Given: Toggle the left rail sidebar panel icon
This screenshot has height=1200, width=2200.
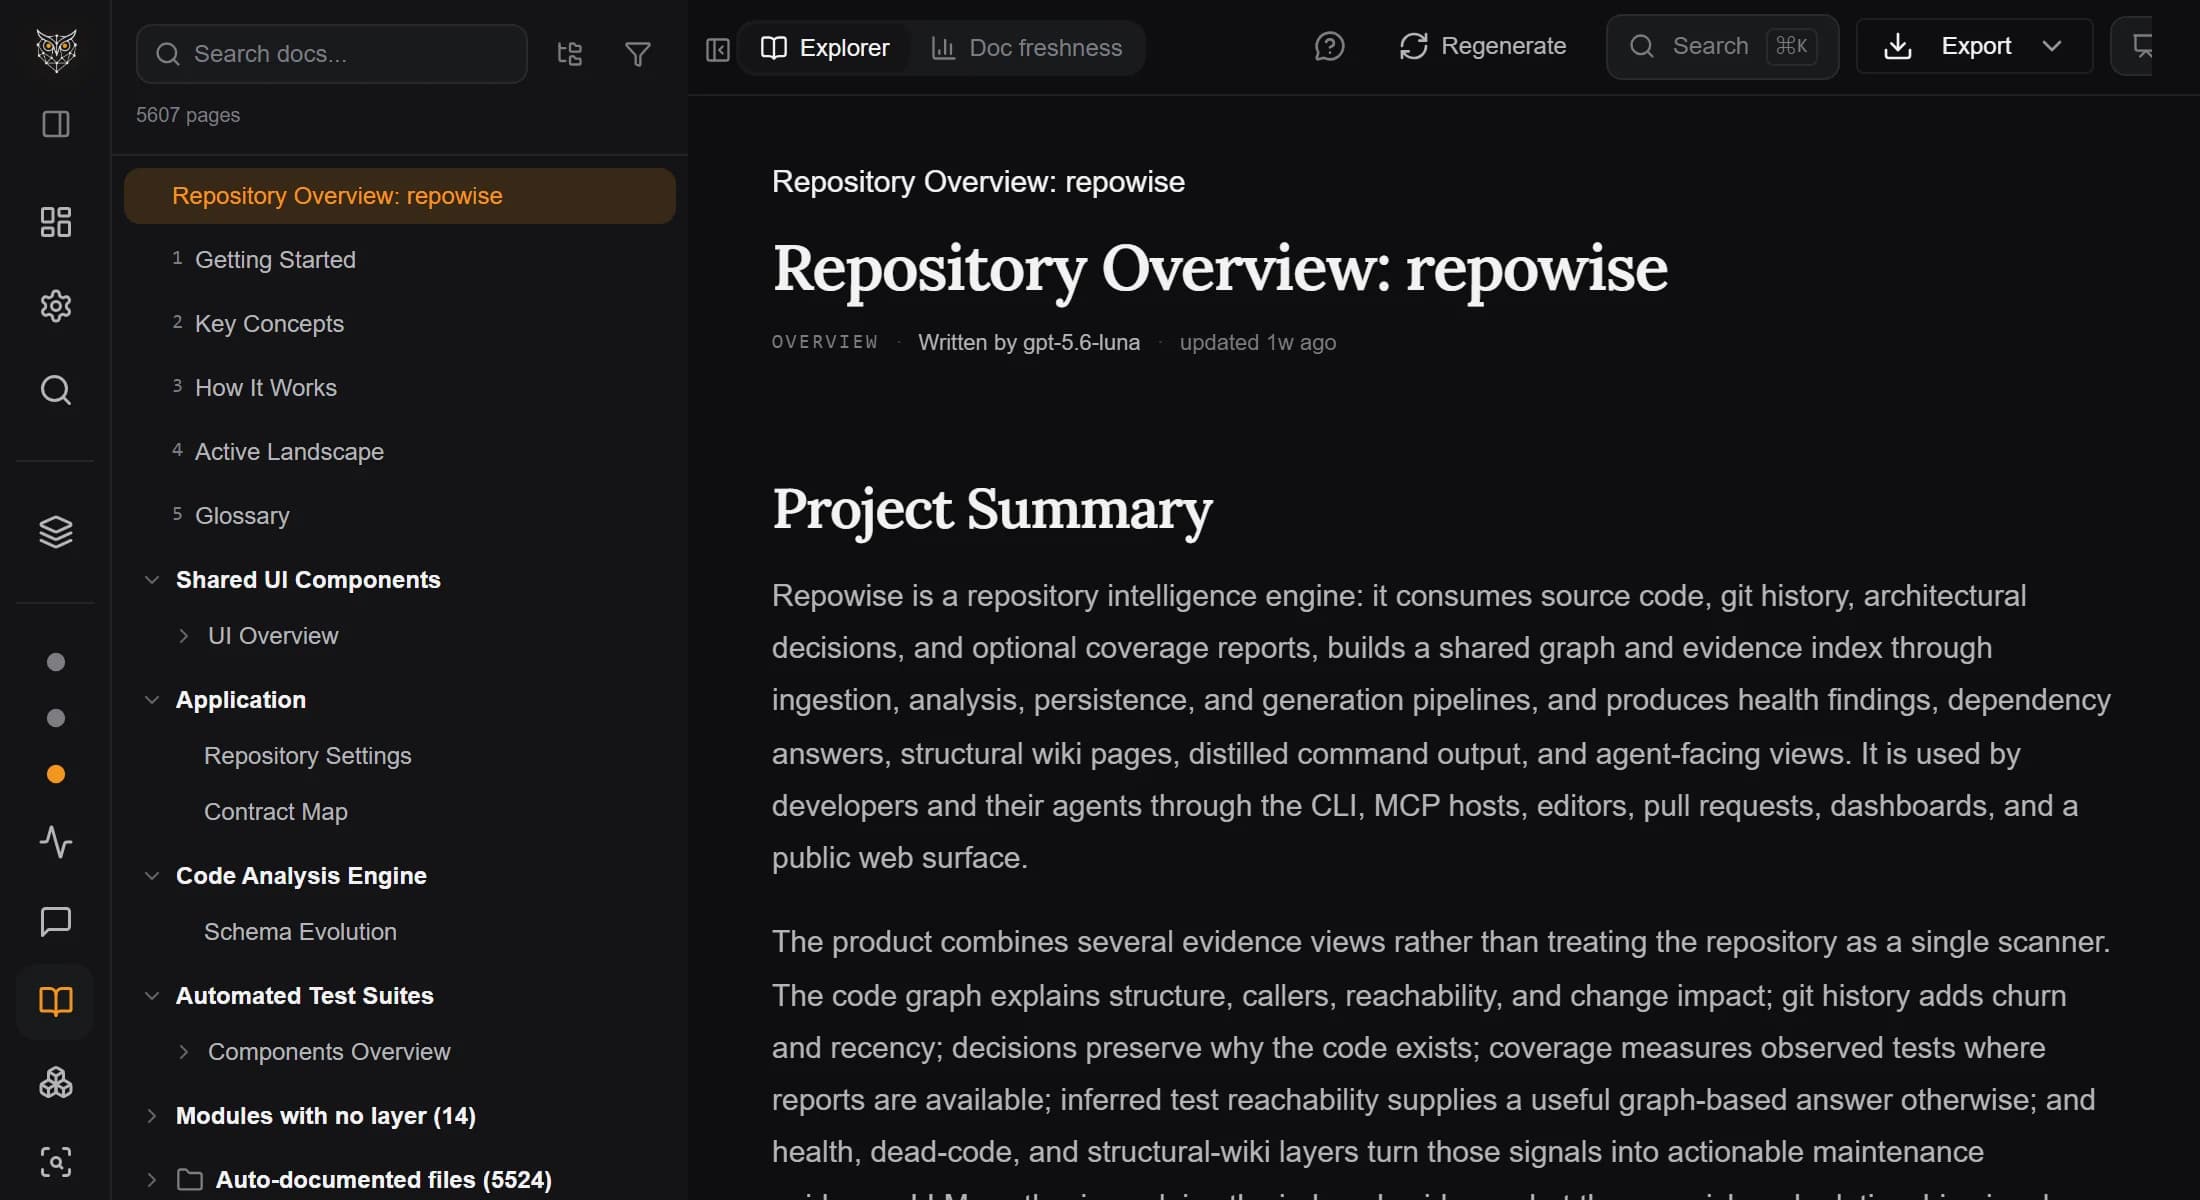Looking at the screenshot, I should click(x=56, y=124).
